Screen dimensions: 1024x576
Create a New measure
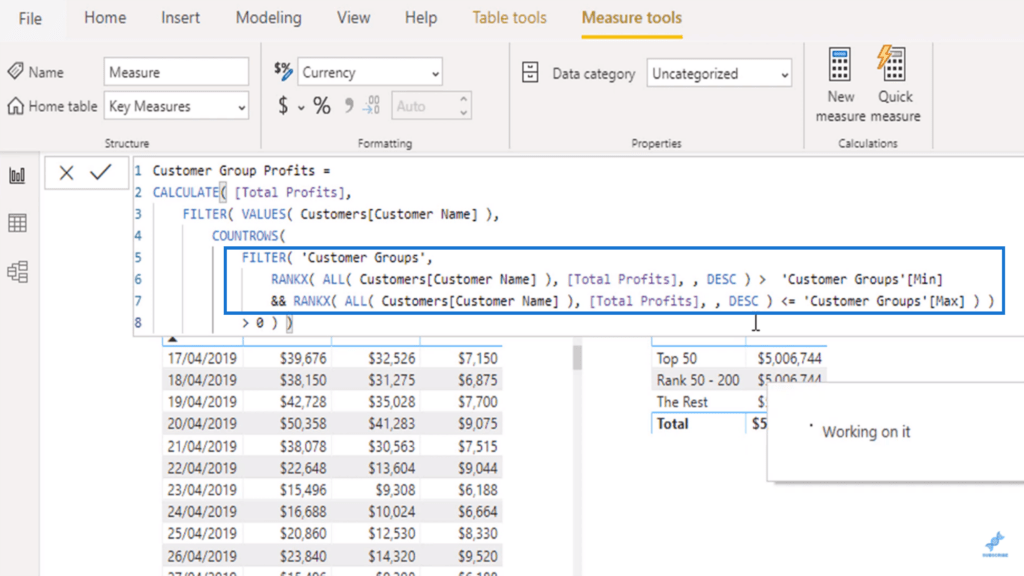[840, 85]
